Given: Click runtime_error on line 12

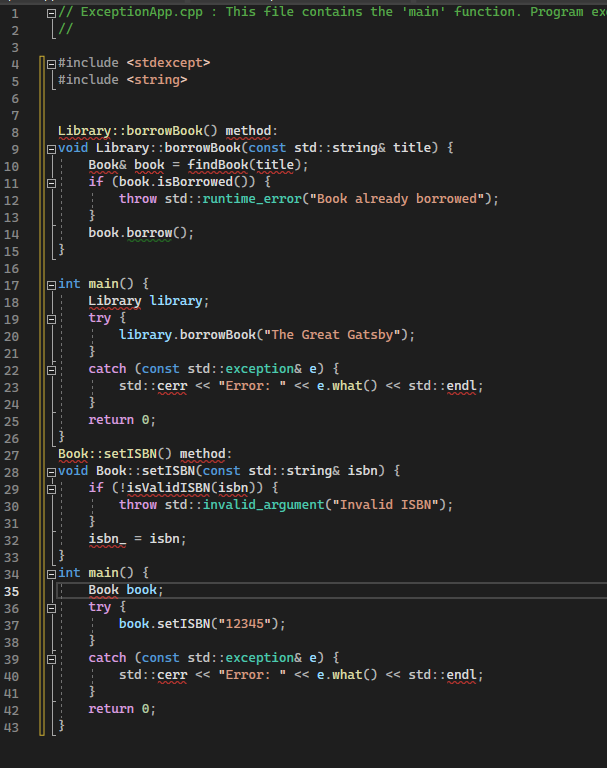Looking at the screenshot, I should coord(252,199).
